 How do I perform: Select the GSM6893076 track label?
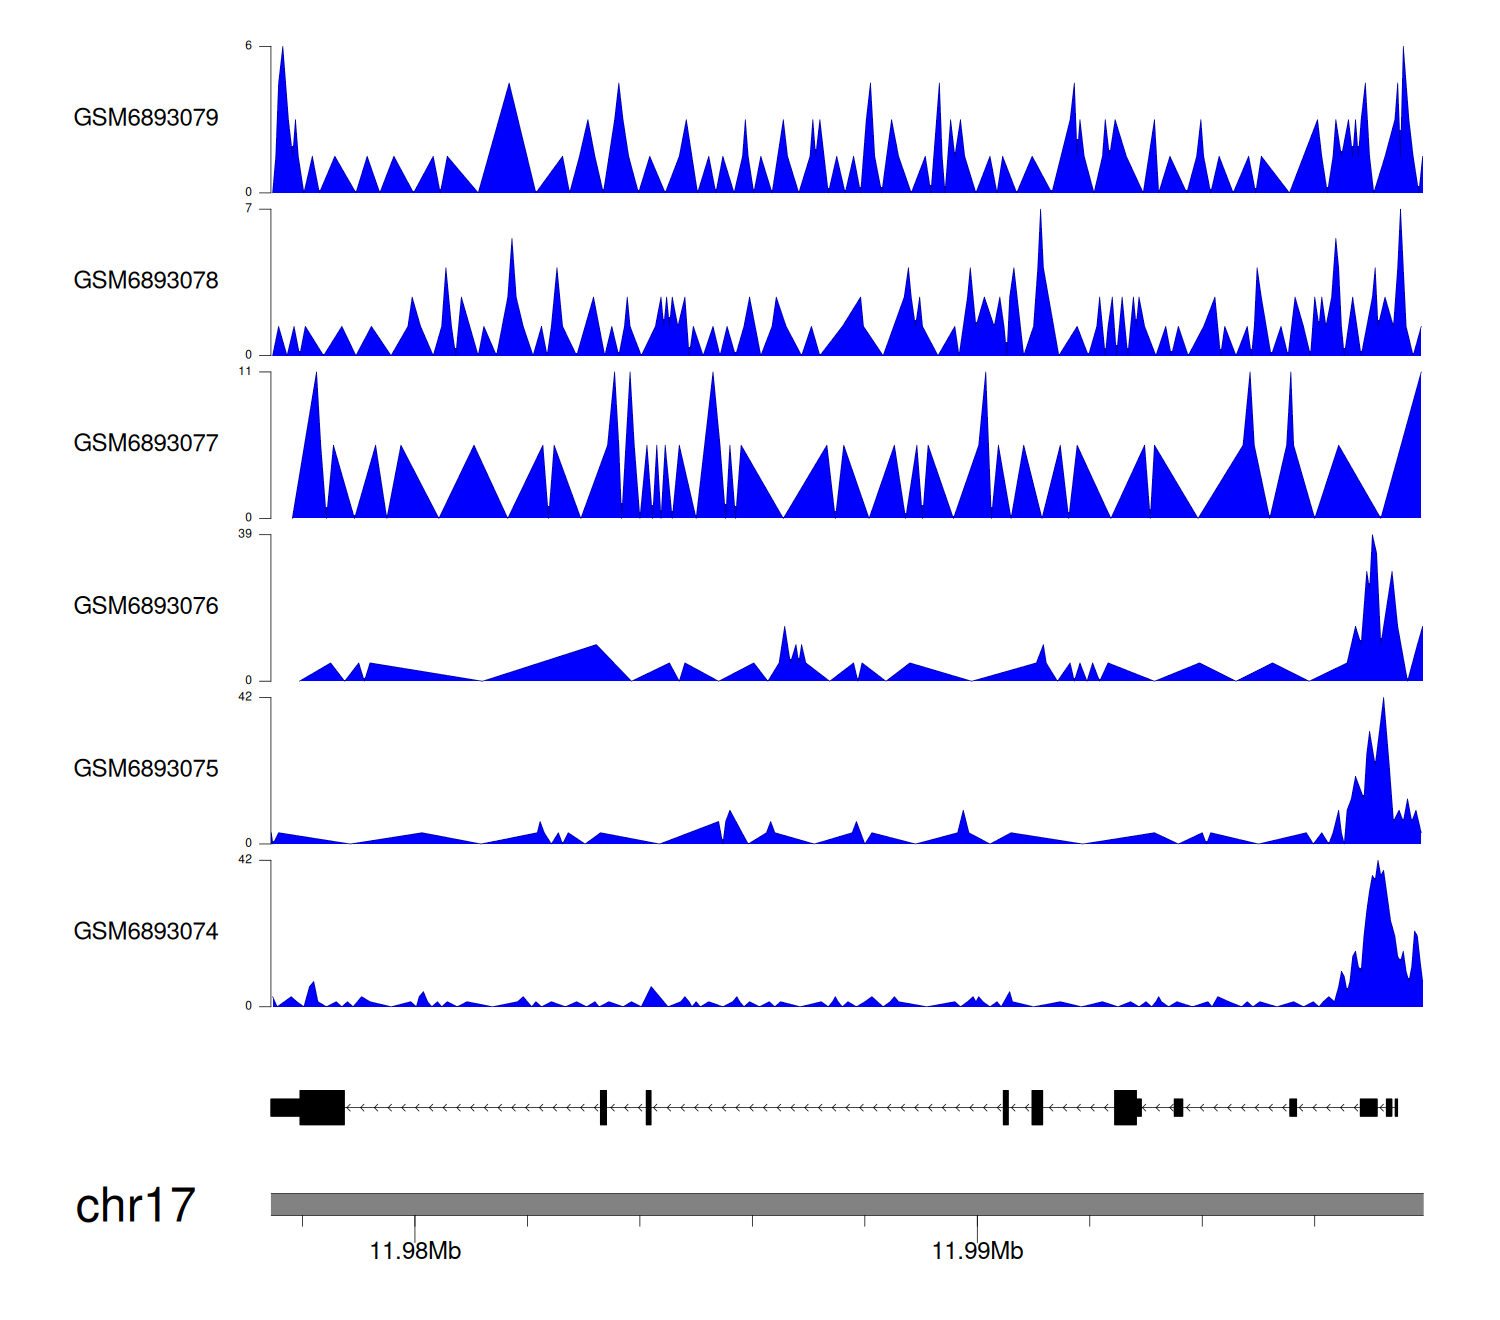[146, 606]
